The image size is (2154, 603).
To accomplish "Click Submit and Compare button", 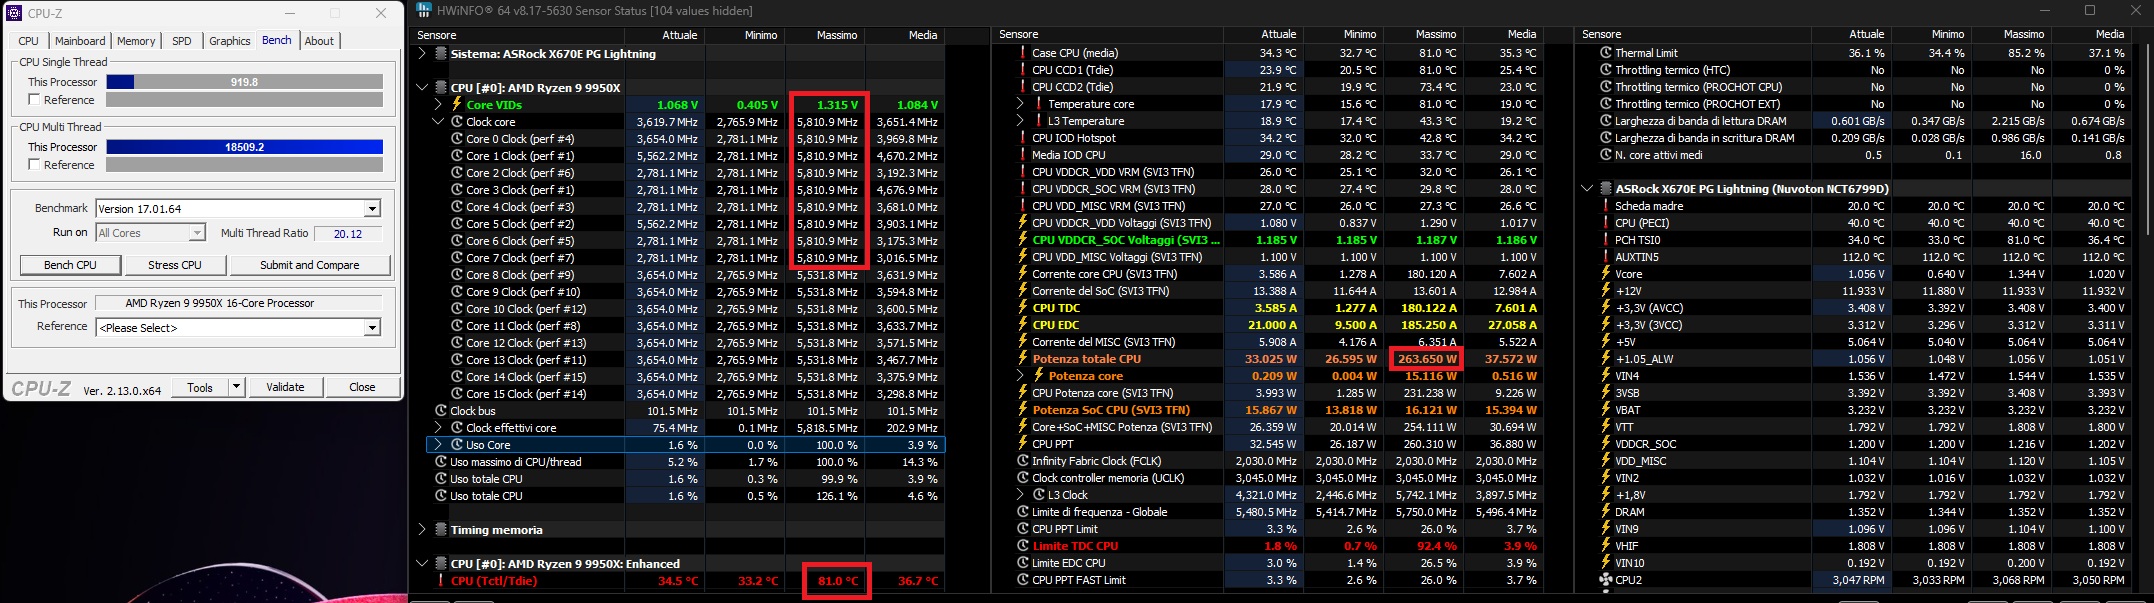I will point(310,265).
